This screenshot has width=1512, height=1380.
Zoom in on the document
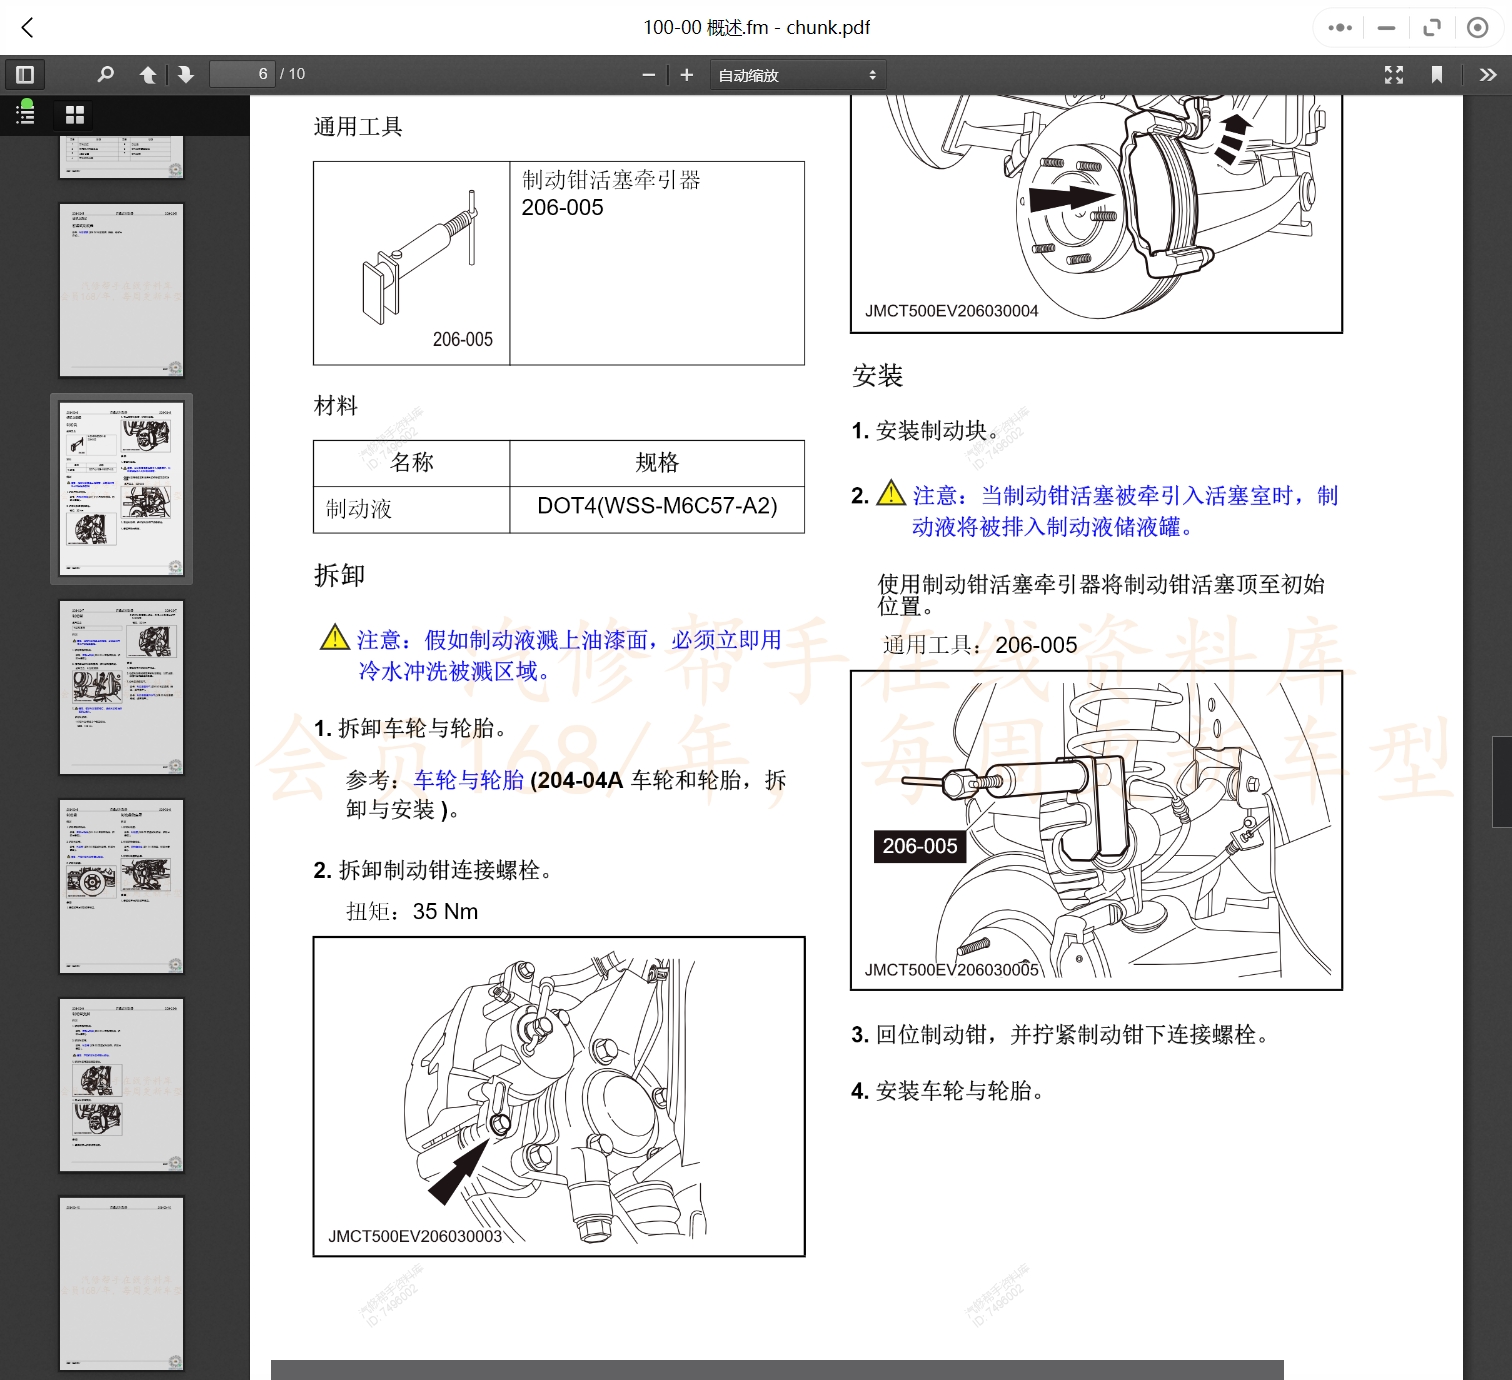point(687,74)
